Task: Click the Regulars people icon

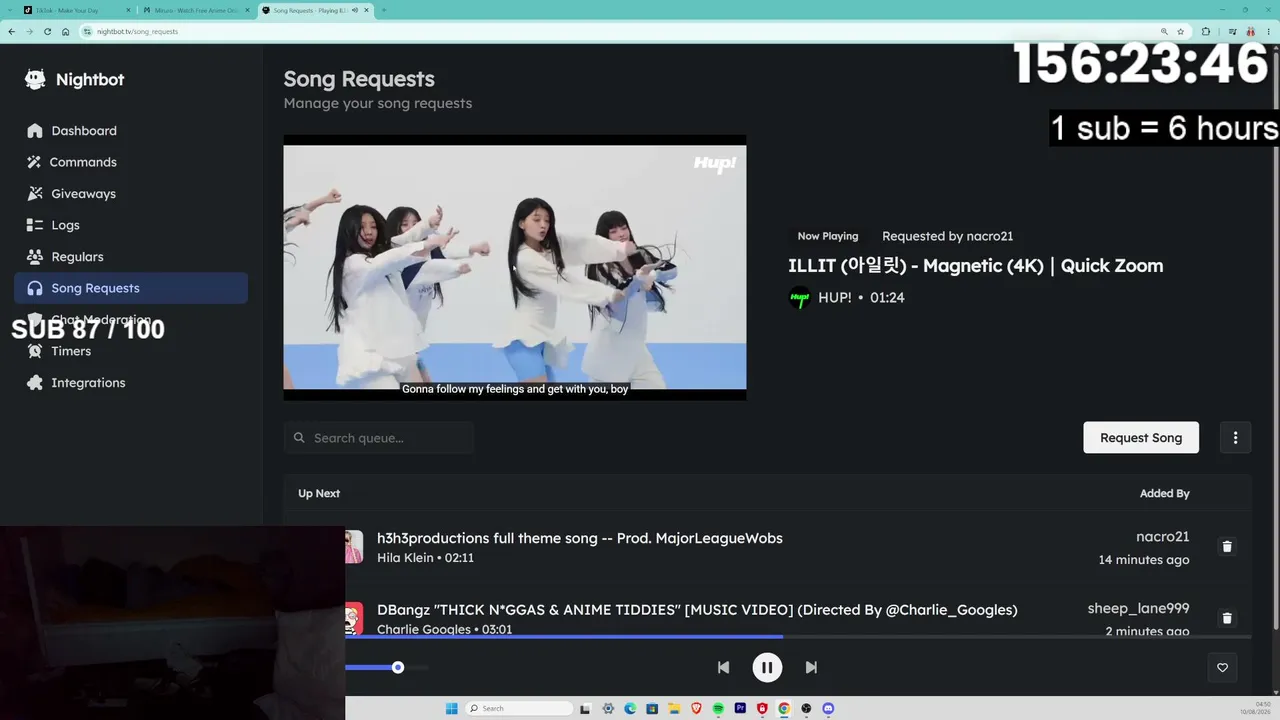Action: coord(35,257)
